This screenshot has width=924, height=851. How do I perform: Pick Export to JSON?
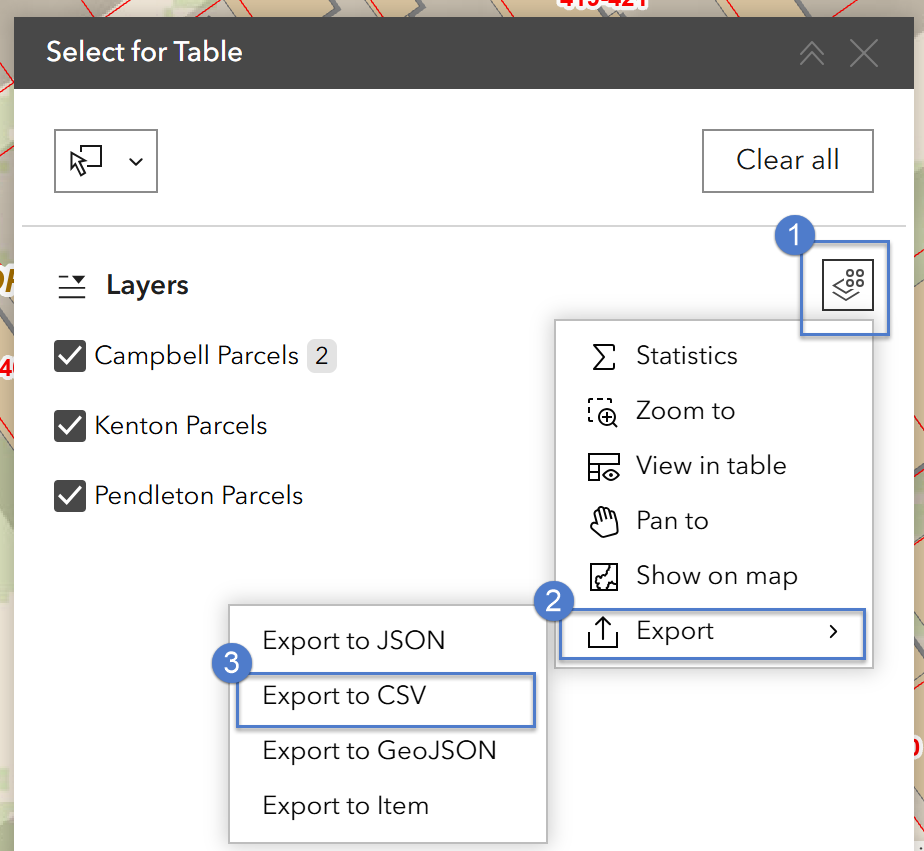click(353, 640)
